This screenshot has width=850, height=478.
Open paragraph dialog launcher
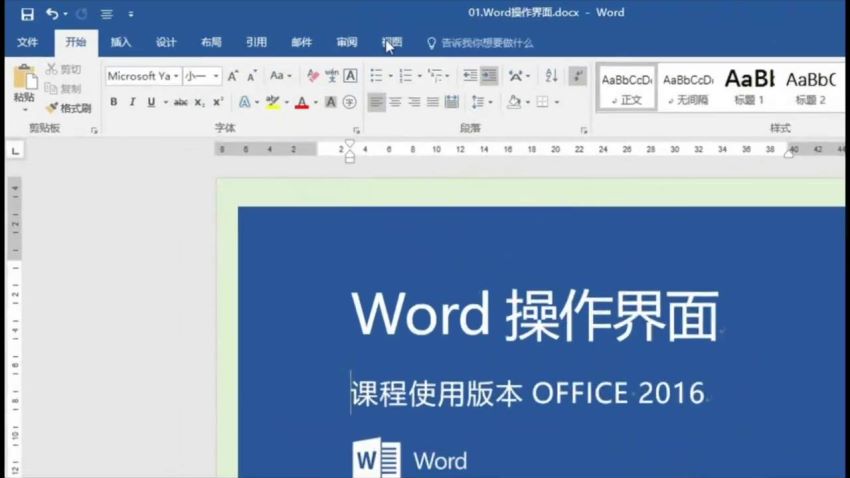pos(584,130)
